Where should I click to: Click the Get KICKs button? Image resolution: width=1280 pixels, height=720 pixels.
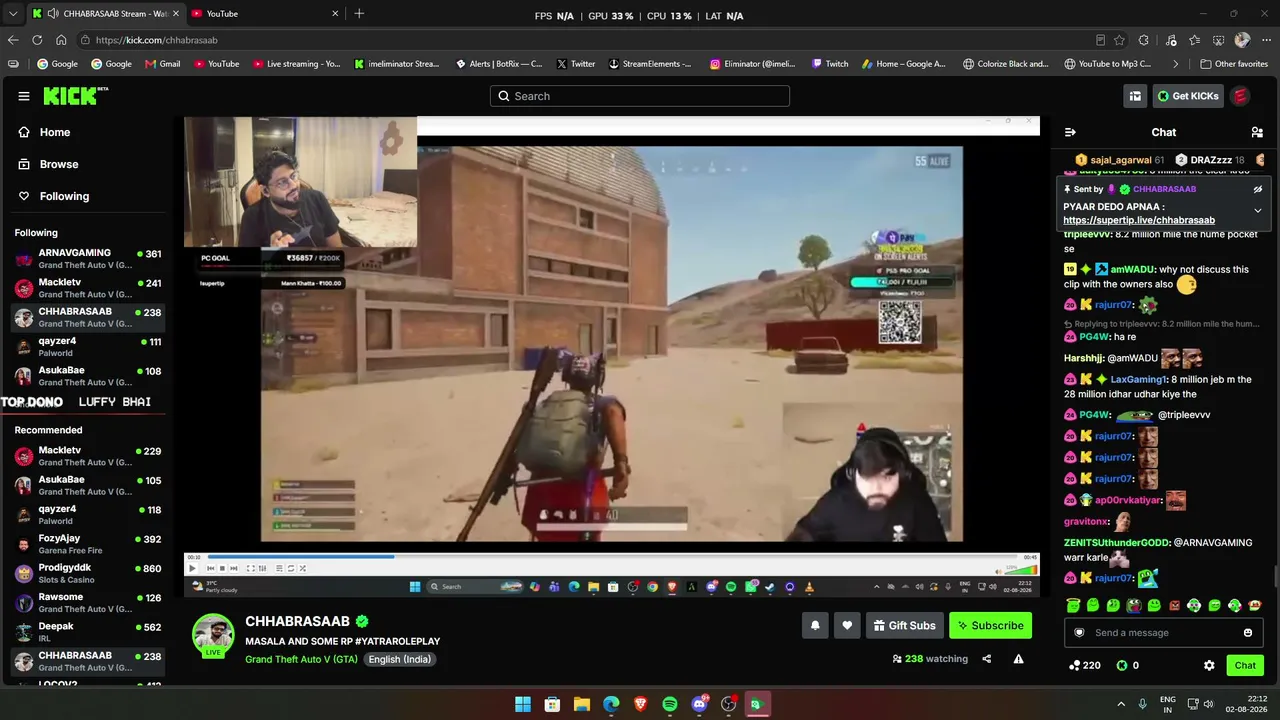(1188, 96)
